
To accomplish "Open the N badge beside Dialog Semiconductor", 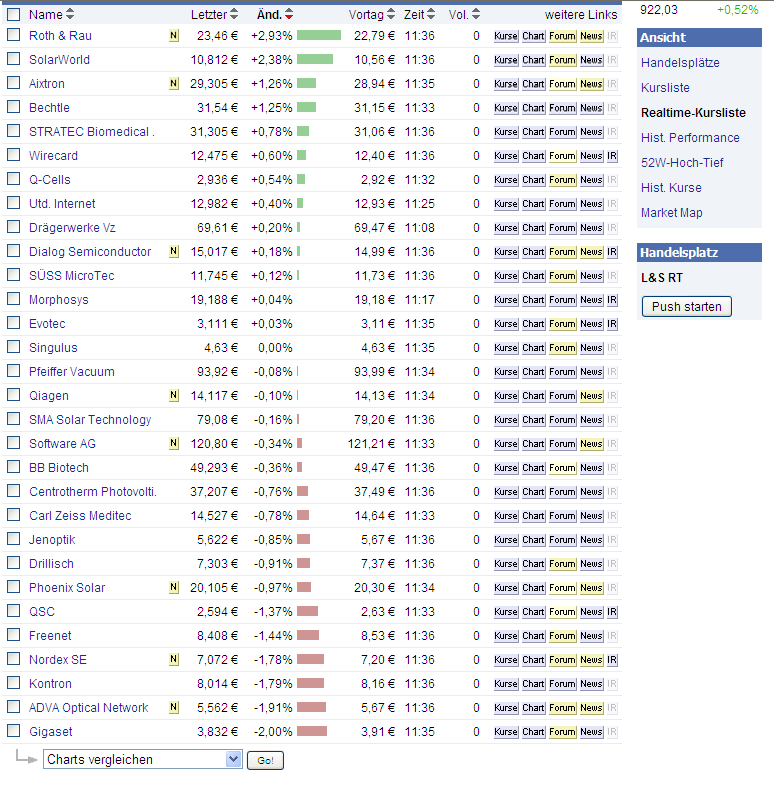I will pos(174,251).
